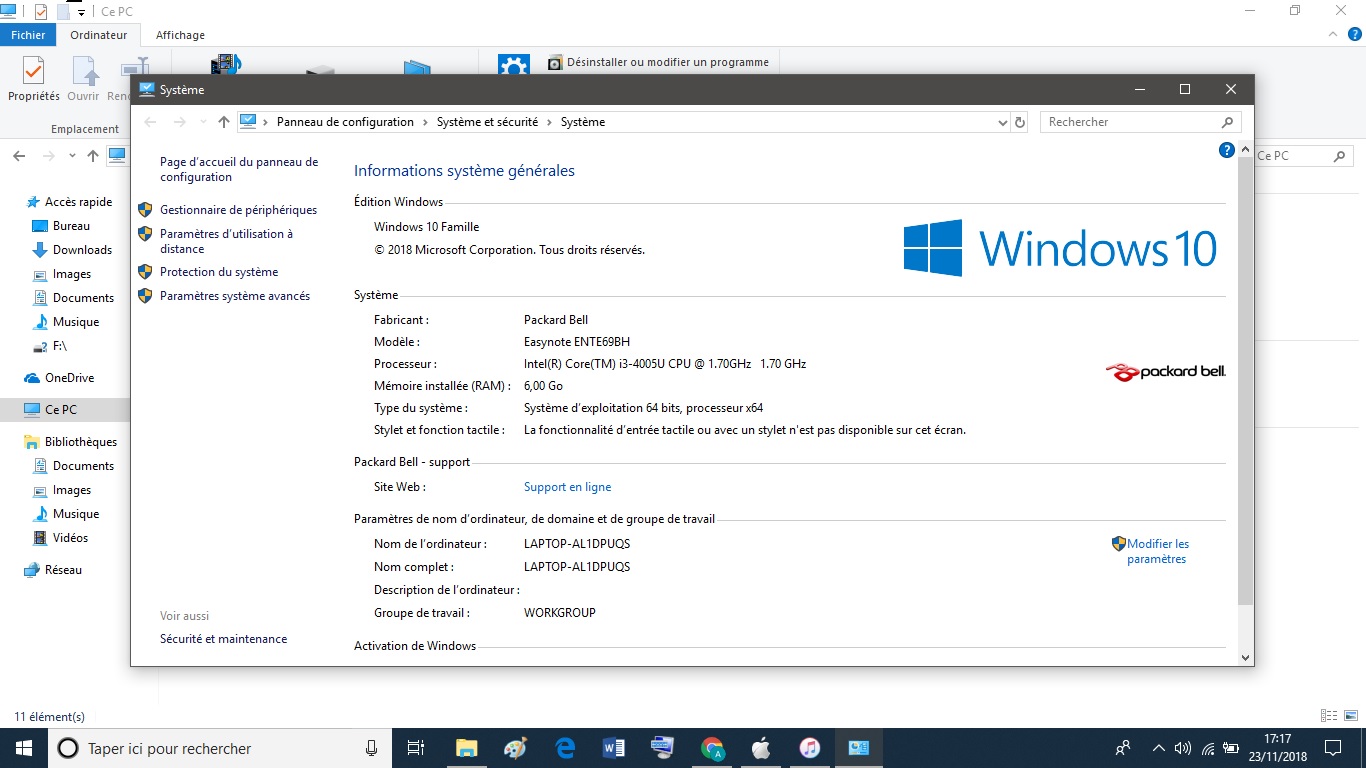The image size is (1366, 768).
Task: Open Gestionnaire de périphériques link
Action: [238, 210]
